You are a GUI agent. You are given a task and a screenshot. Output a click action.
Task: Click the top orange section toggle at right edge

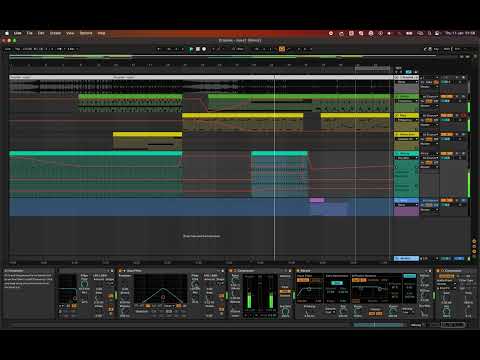474,241
